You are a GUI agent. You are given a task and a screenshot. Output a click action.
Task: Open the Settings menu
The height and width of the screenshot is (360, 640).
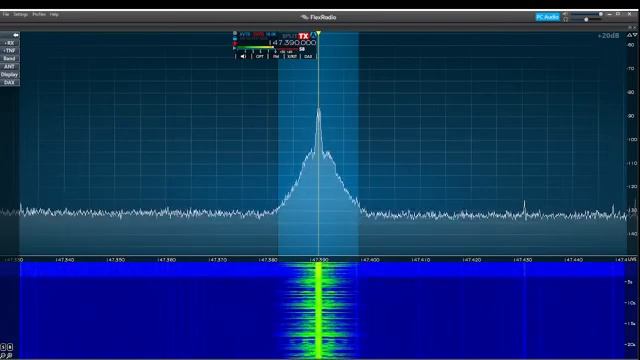[20, 14]
